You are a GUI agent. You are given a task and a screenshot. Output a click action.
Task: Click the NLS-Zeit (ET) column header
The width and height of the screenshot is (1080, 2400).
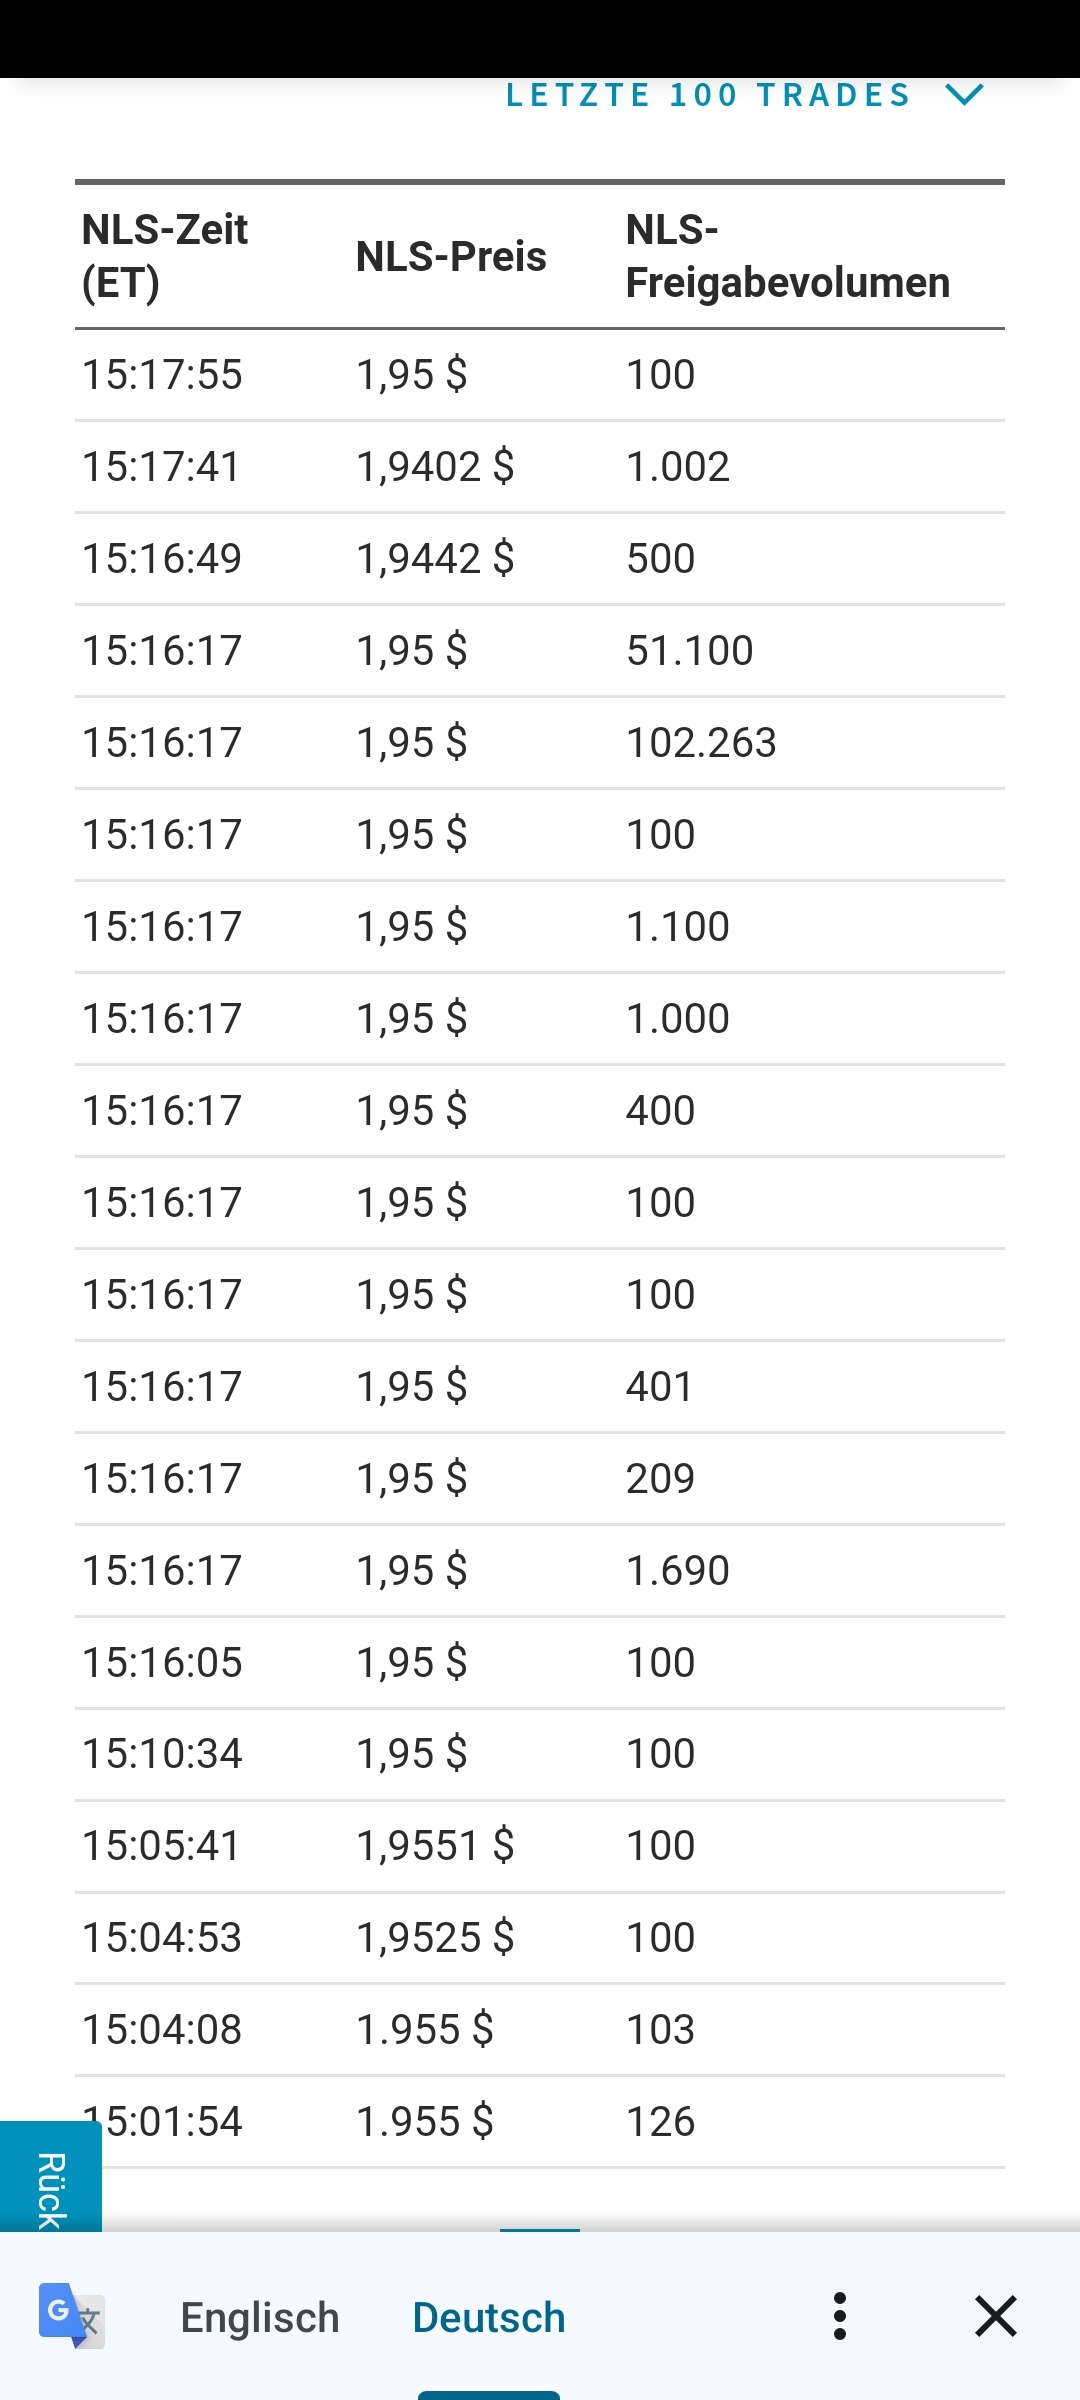tap(165, 256)
